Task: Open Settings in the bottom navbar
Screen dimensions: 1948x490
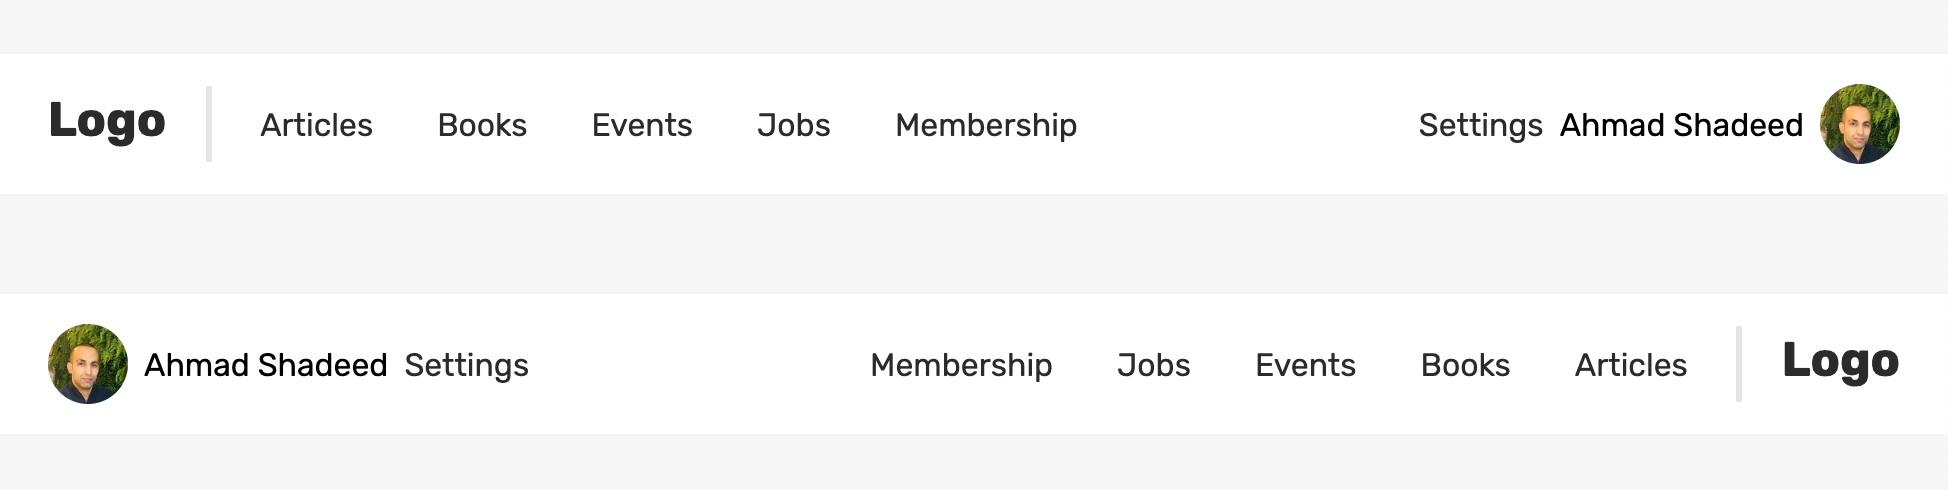Action: pos(466,365)
